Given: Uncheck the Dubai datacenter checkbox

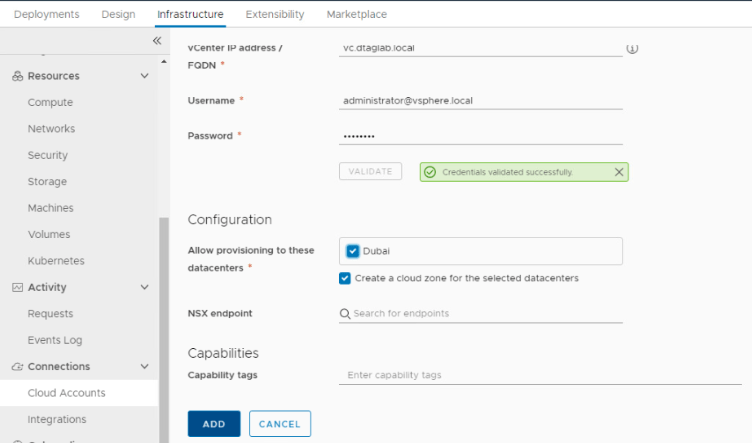Looking at the screenshot, I should tap(353, 251).
